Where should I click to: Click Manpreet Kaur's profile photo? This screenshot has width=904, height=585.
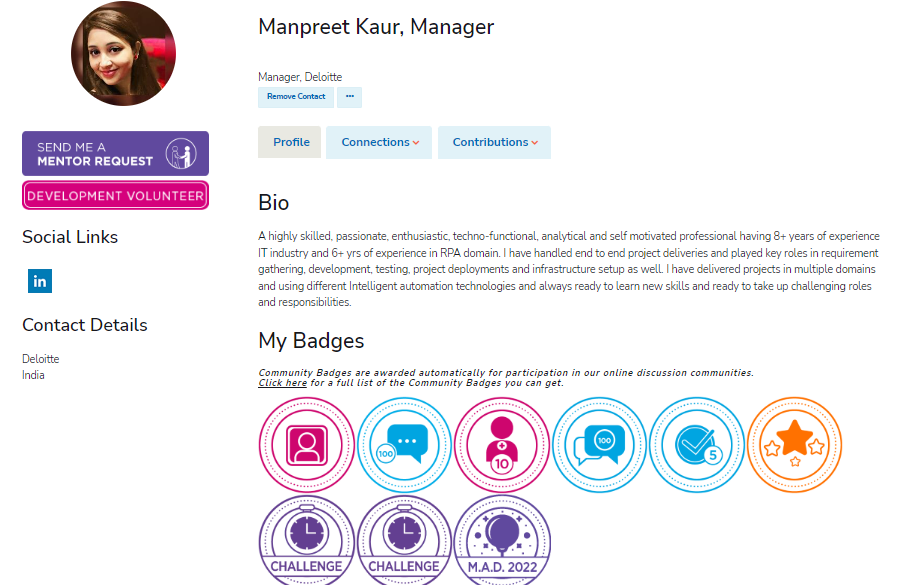123,54
